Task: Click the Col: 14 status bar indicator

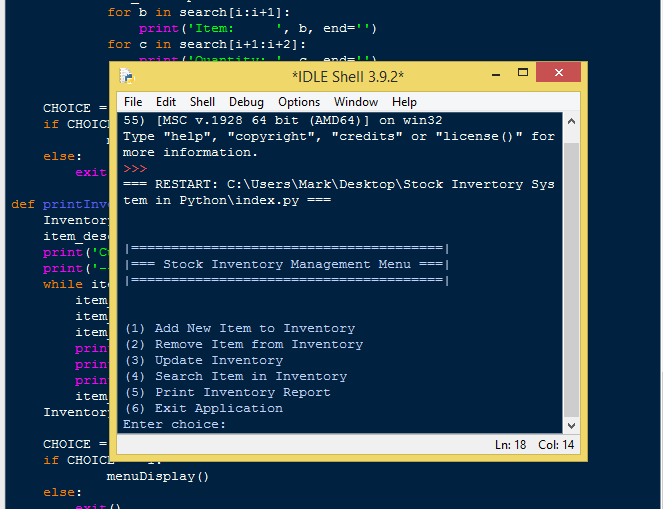Action: click(x=556, y=445)
